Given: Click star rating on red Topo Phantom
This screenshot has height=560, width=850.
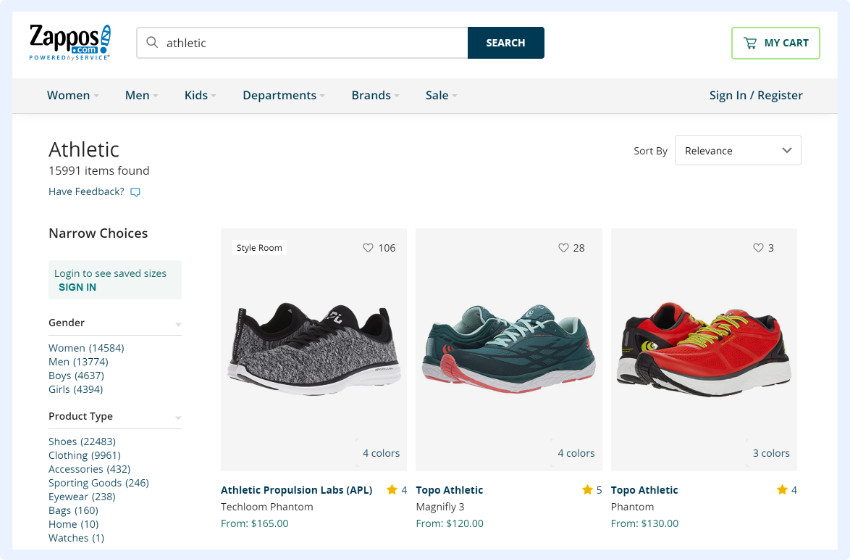Looking at the screenshot, I should click(782, 490).
